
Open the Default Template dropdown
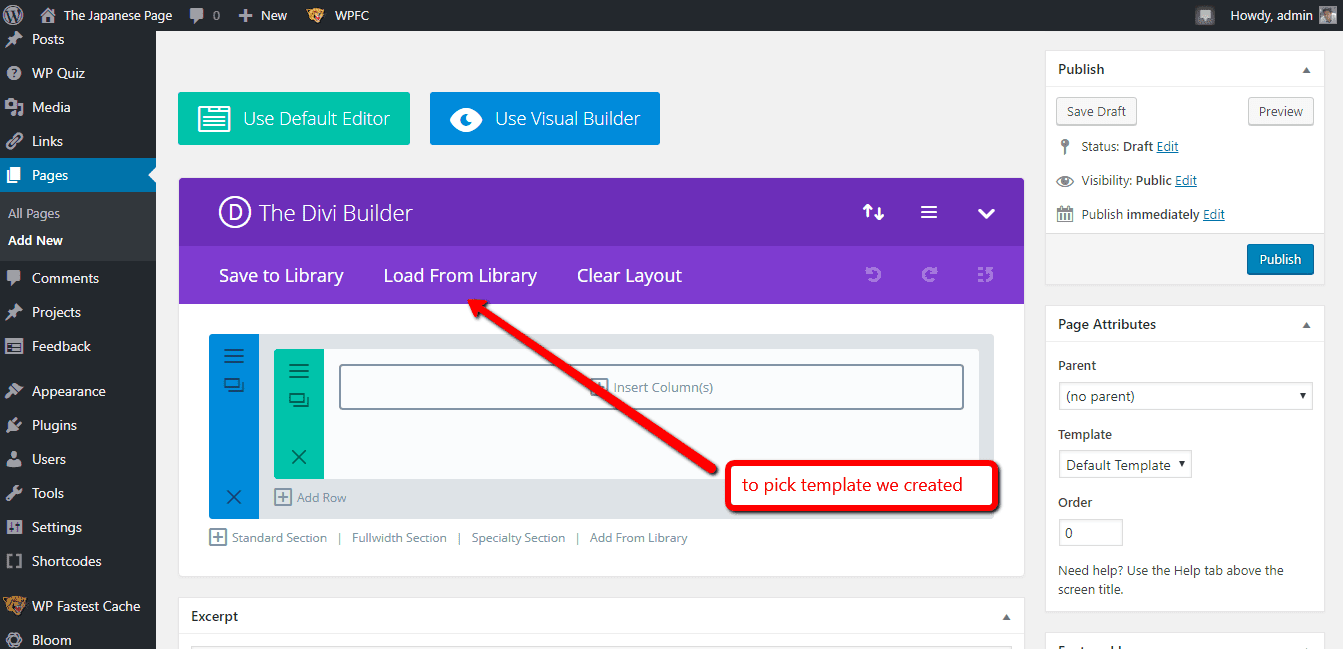[x=1125, y=464]
